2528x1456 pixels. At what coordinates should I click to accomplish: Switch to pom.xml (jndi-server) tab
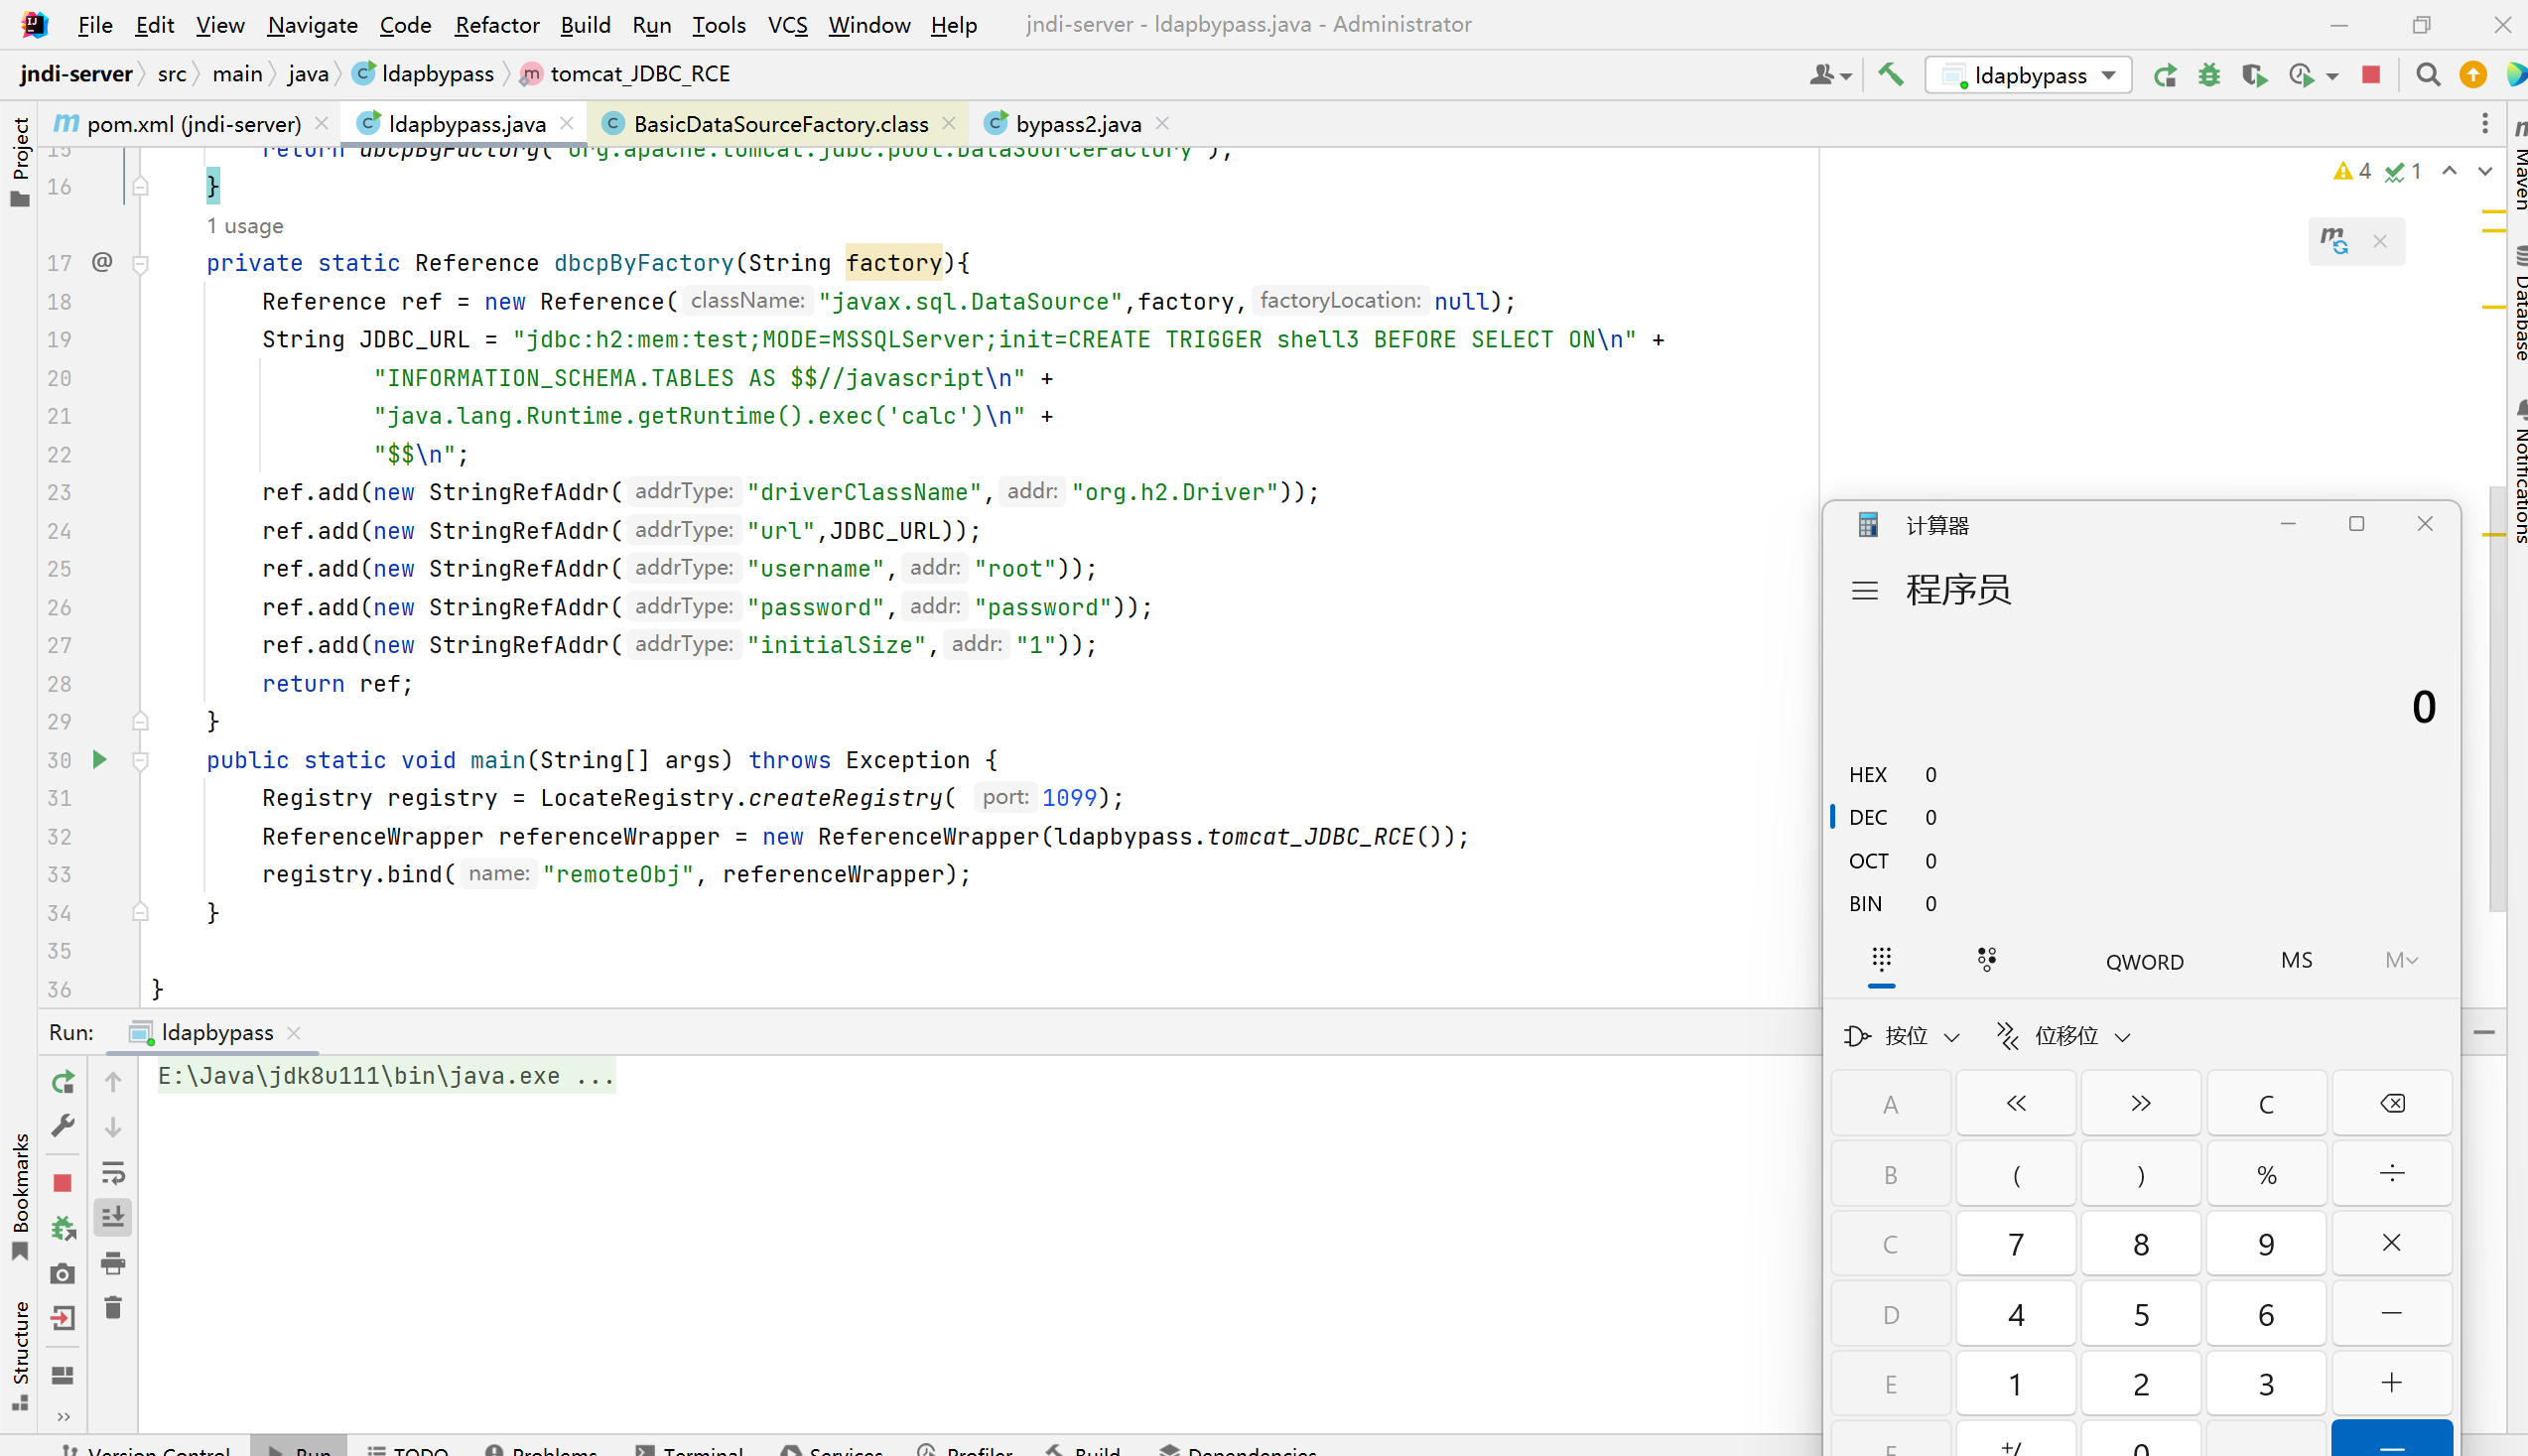pos(193,124)
